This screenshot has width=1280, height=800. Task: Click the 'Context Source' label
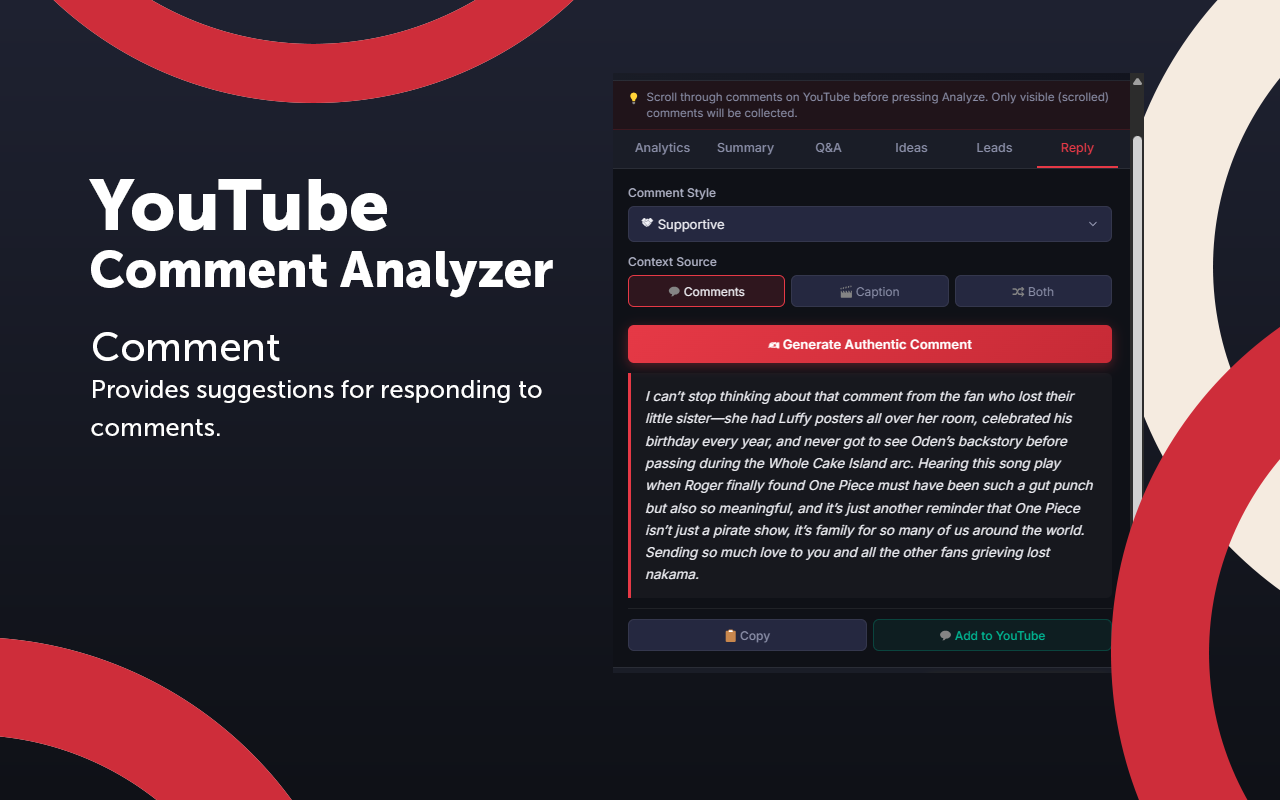[x=672, y=262]
